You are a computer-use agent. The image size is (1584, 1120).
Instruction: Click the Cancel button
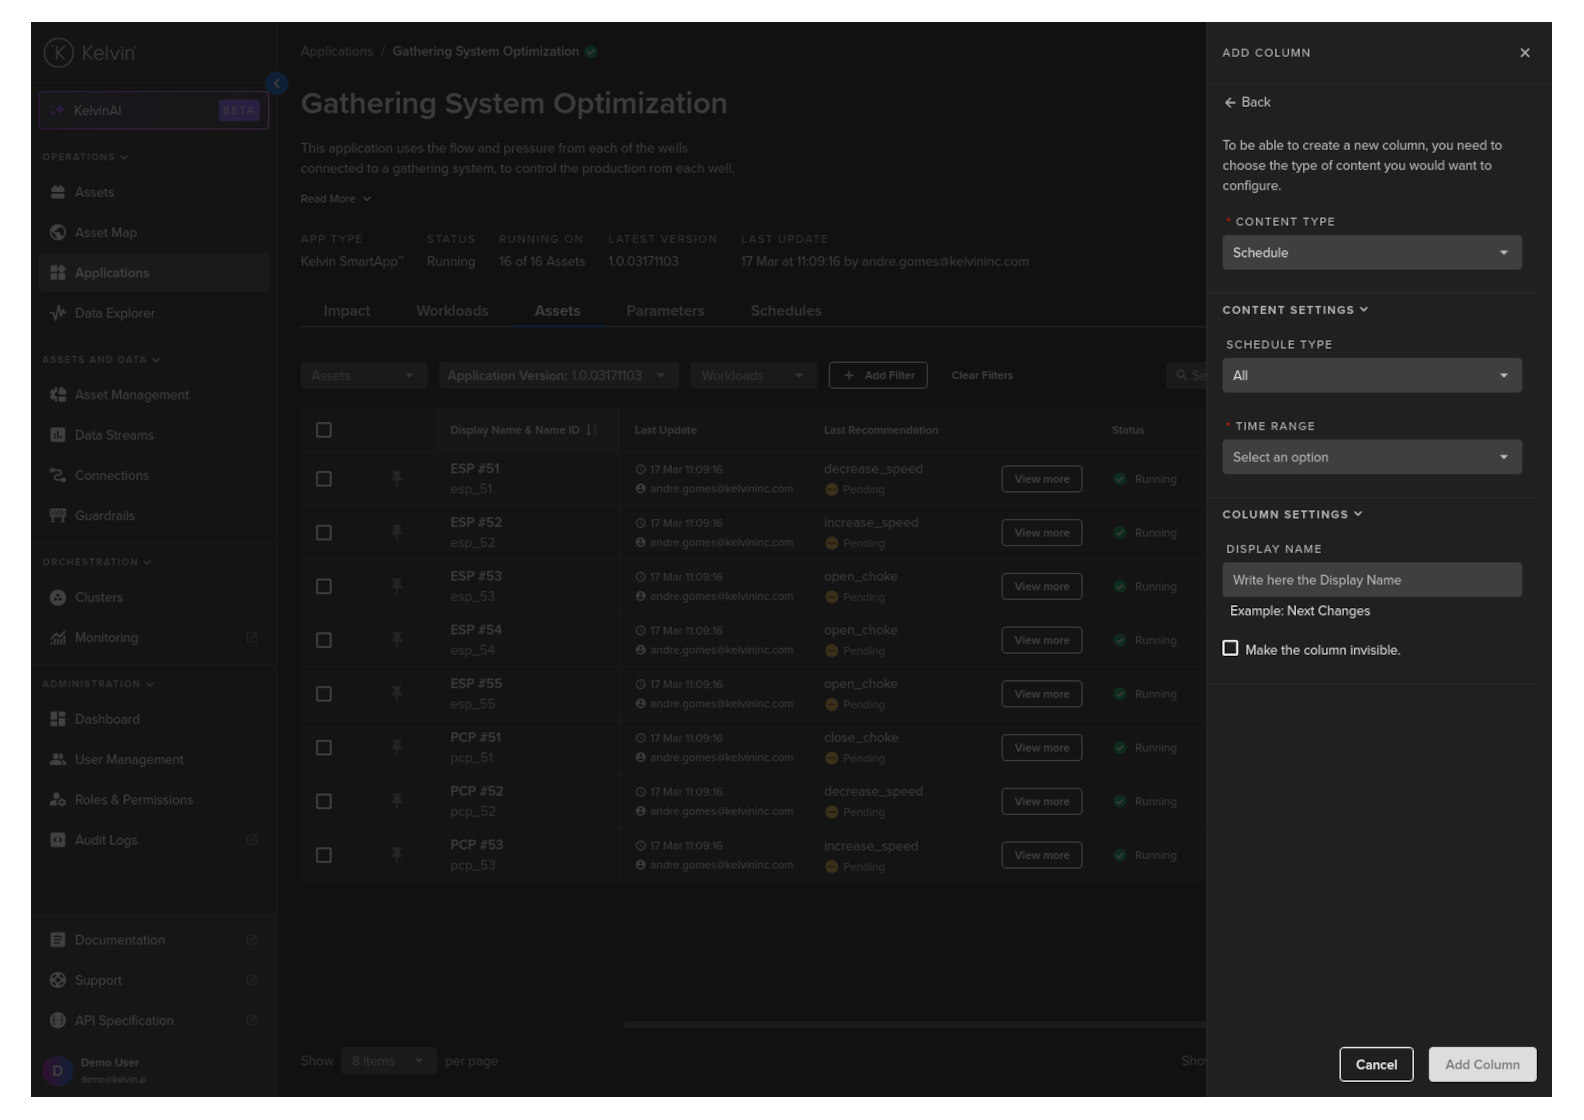pyautogui.click(x=1375, y=1065)
